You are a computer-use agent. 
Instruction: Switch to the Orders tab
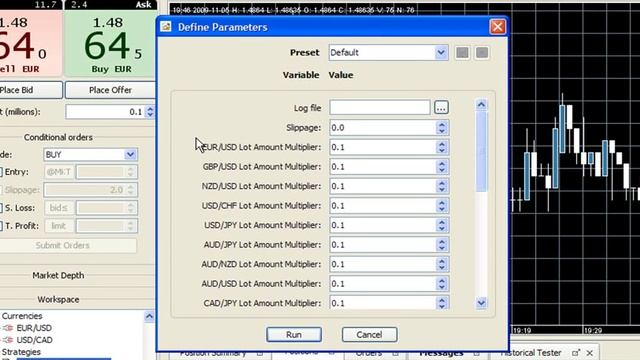coord(369,353)
